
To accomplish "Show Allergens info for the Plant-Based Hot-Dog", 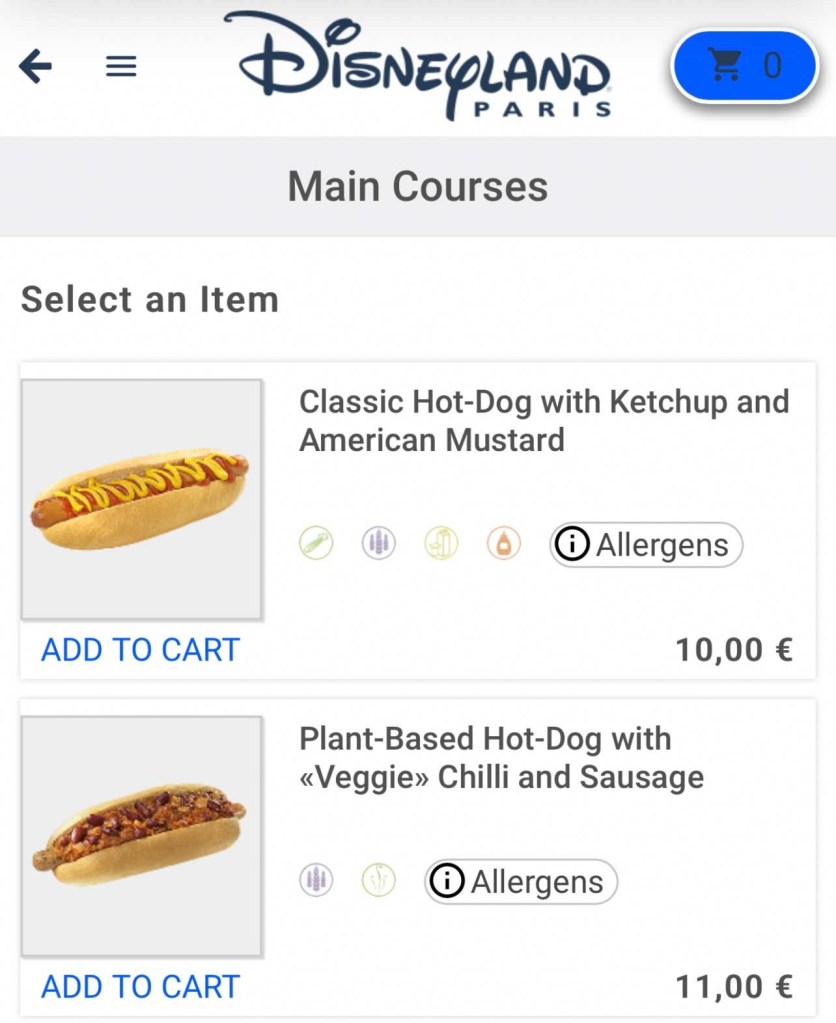I will (521, 882).
